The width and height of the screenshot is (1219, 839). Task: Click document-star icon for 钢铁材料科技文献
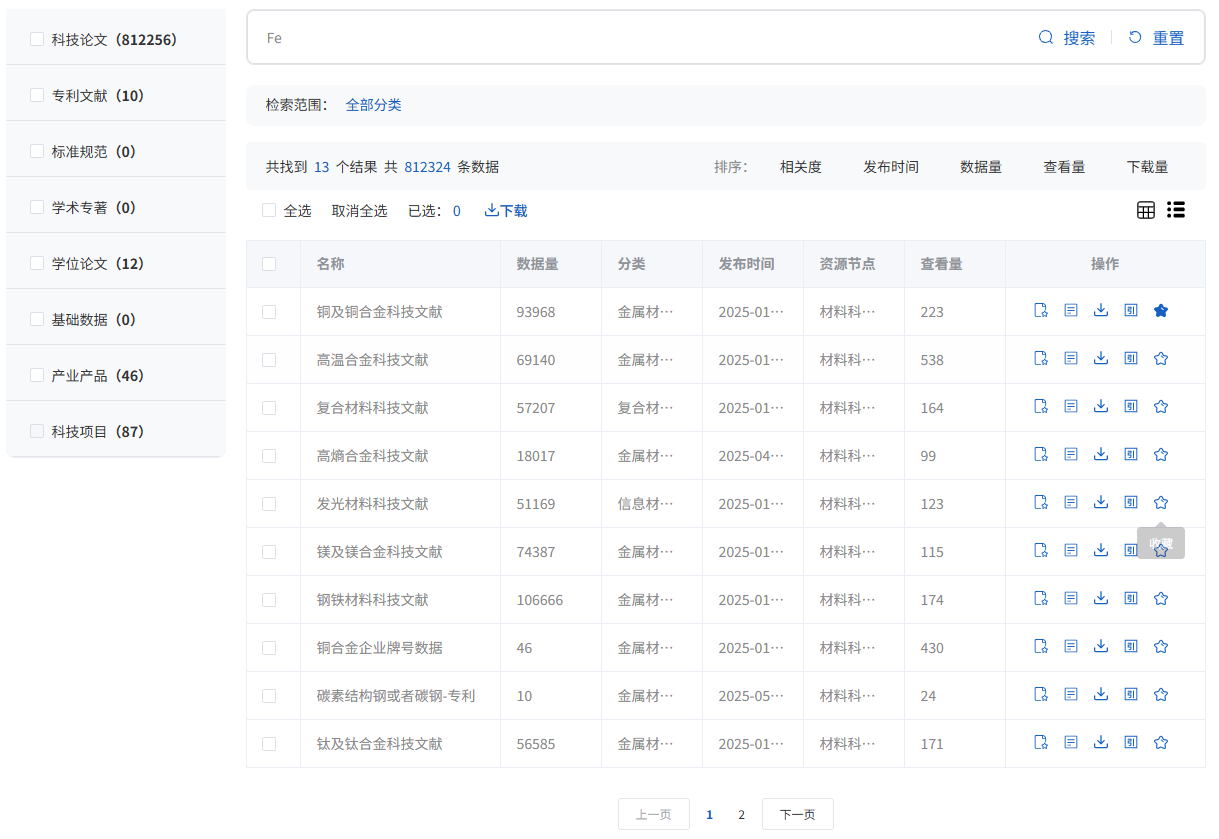coord(1041,599)
